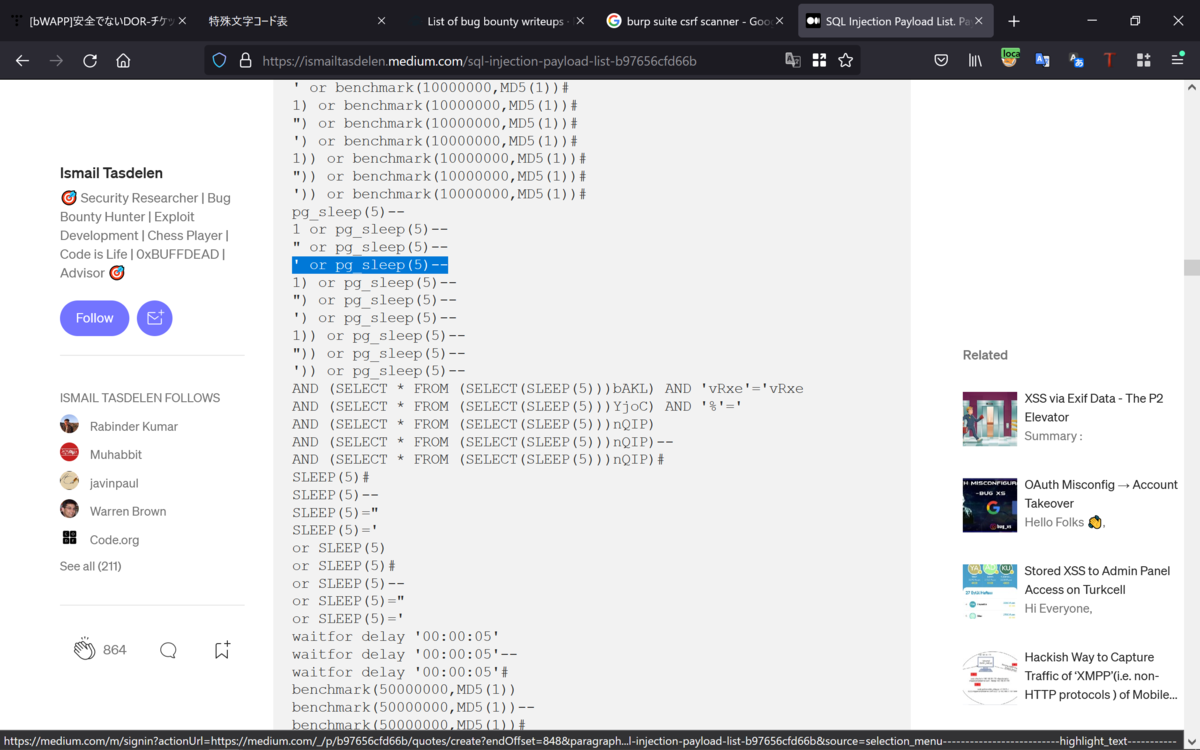Viewport: 1200px width, 750px height.
Task: Open the tracking protection shield icon
Action: coord(220,60)
